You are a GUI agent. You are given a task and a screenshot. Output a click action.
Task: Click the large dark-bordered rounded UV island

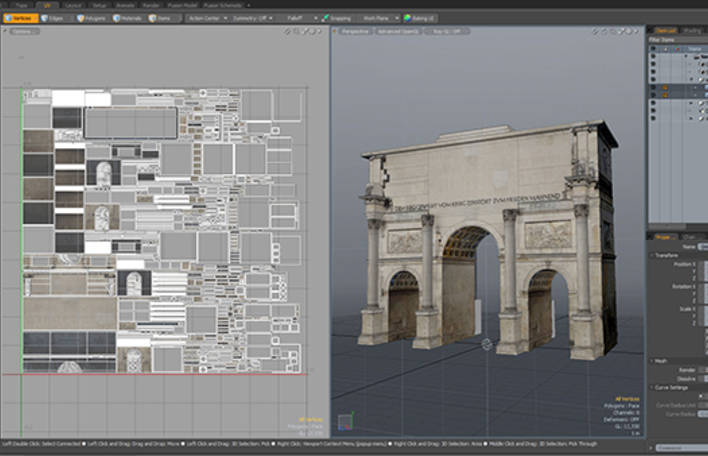(131, 123)
